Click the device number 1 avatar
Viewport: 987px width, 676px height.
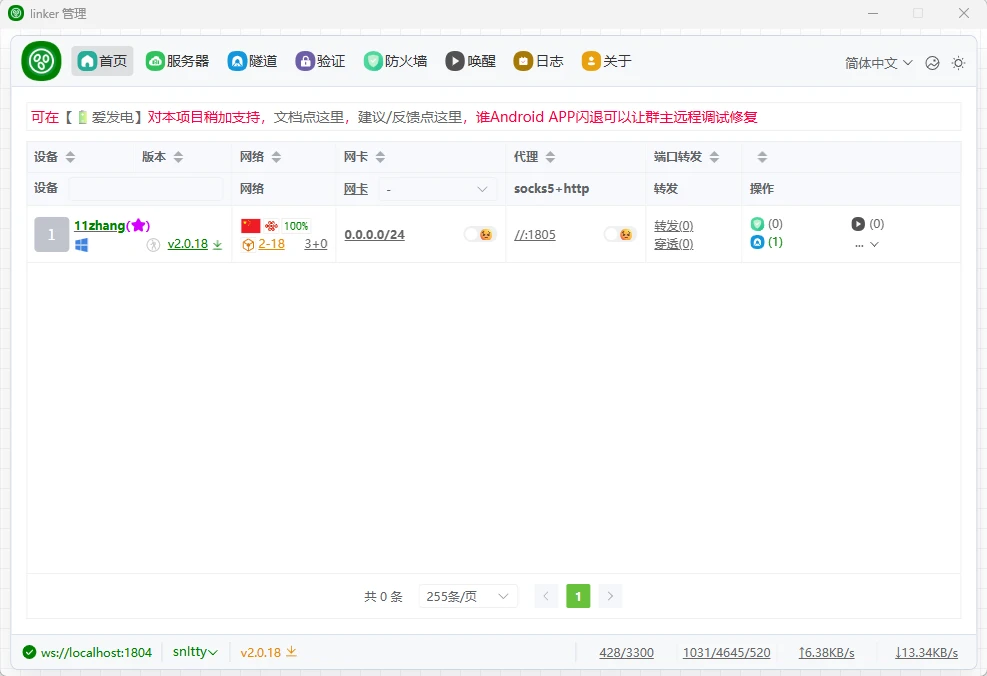pyautogui.click(x=52, y=234)
